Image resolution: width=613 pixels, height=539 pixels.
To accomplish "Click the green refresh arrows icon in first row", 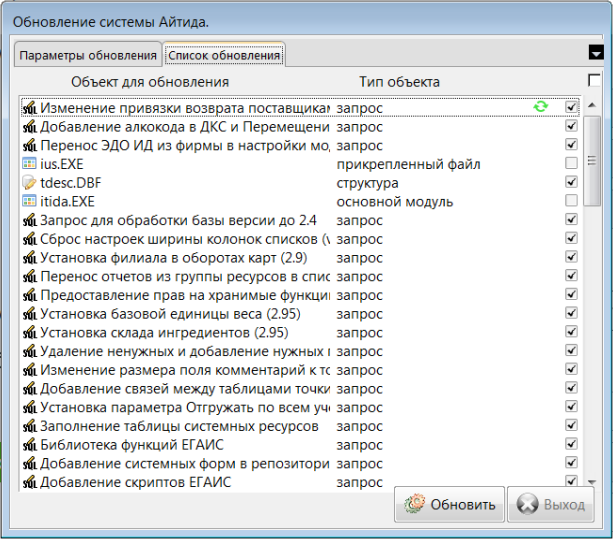I will click(541, 106).
